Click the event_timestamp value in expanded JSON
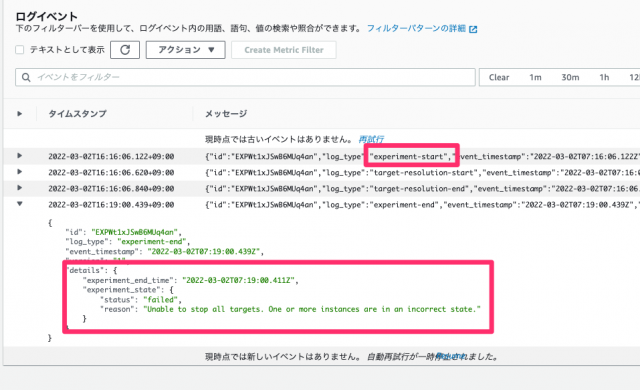640x390 pixels. 205,251
